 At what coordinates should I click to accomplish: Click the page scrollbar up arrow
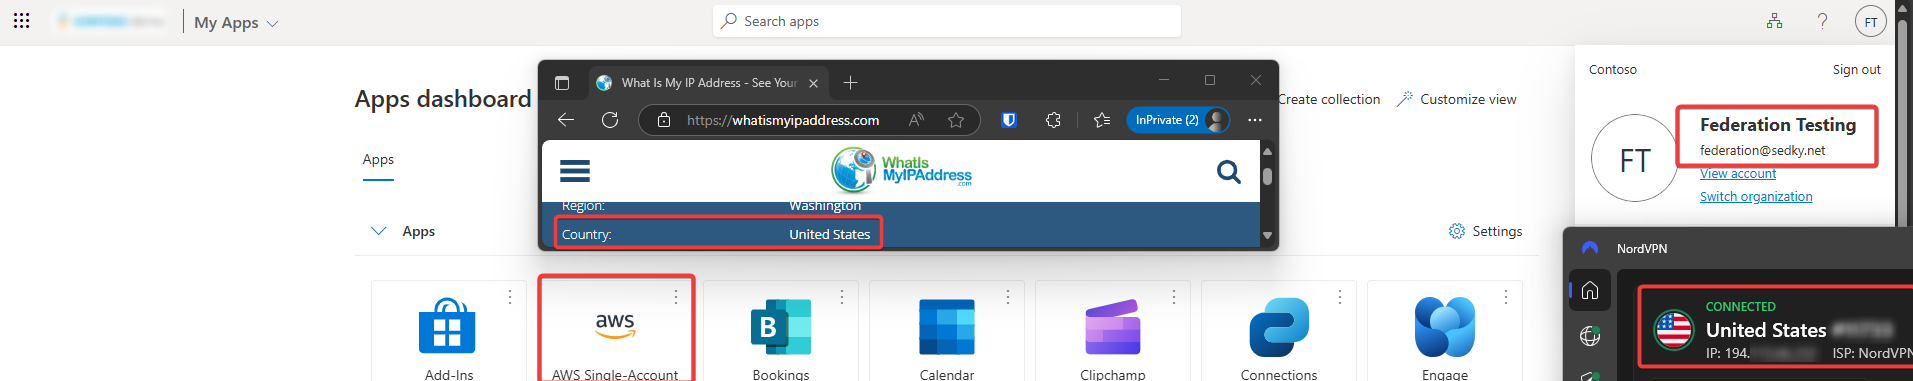(x=1267, y=151)
